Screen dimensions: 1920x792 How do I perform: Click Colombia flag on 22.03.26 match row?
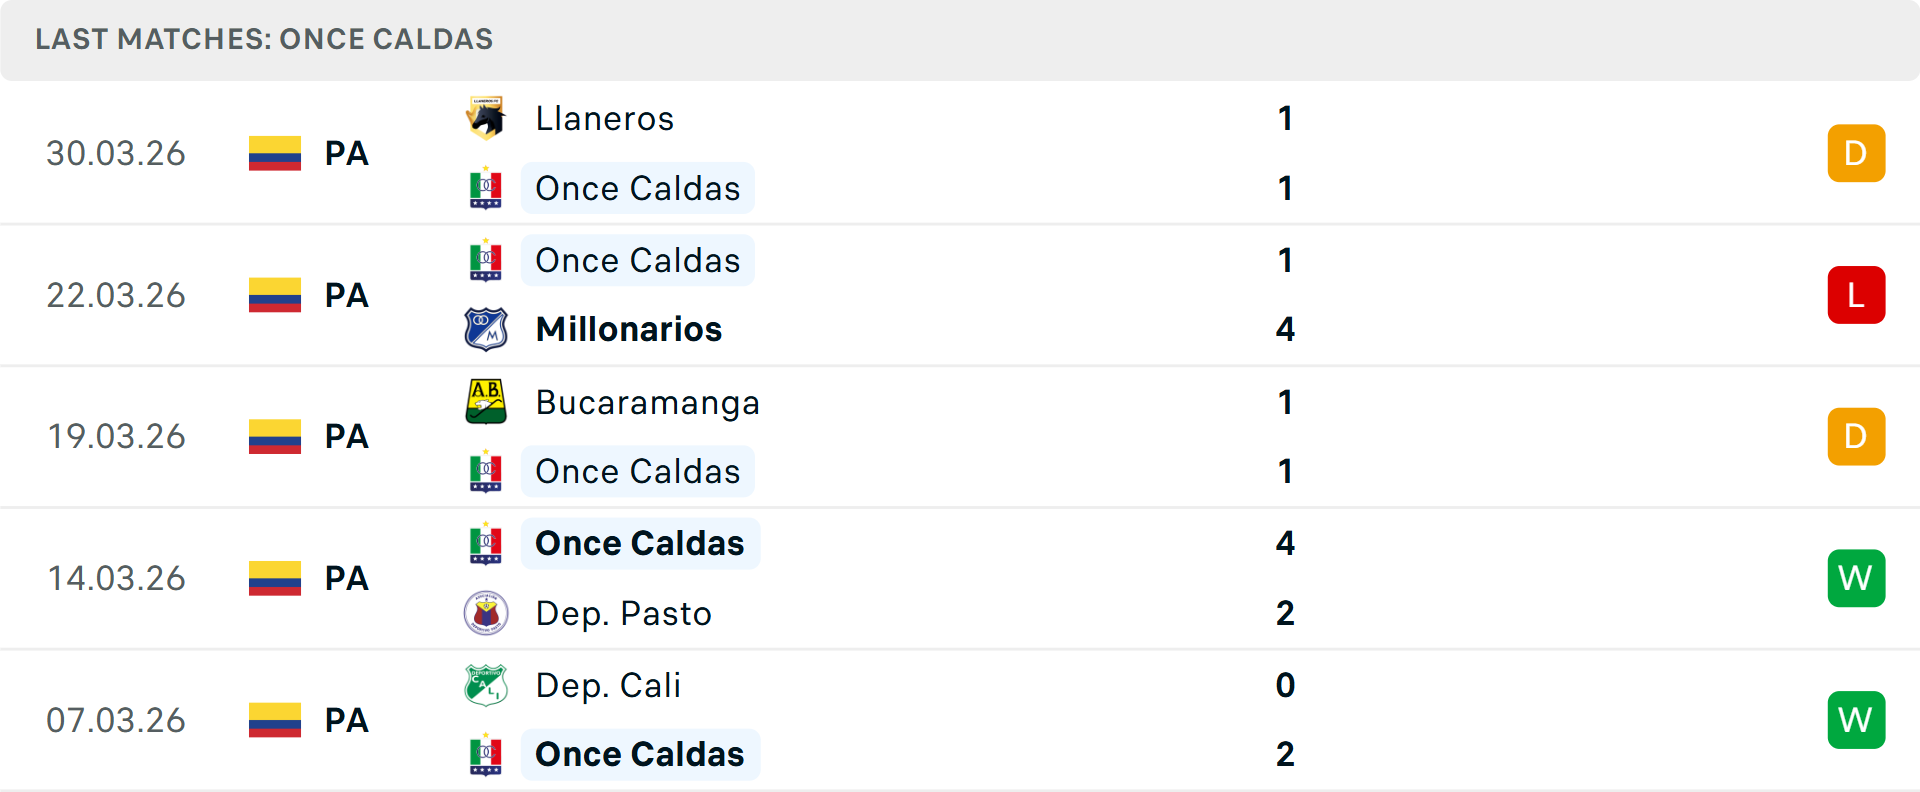pyautogui.click(x=275, y=295)
